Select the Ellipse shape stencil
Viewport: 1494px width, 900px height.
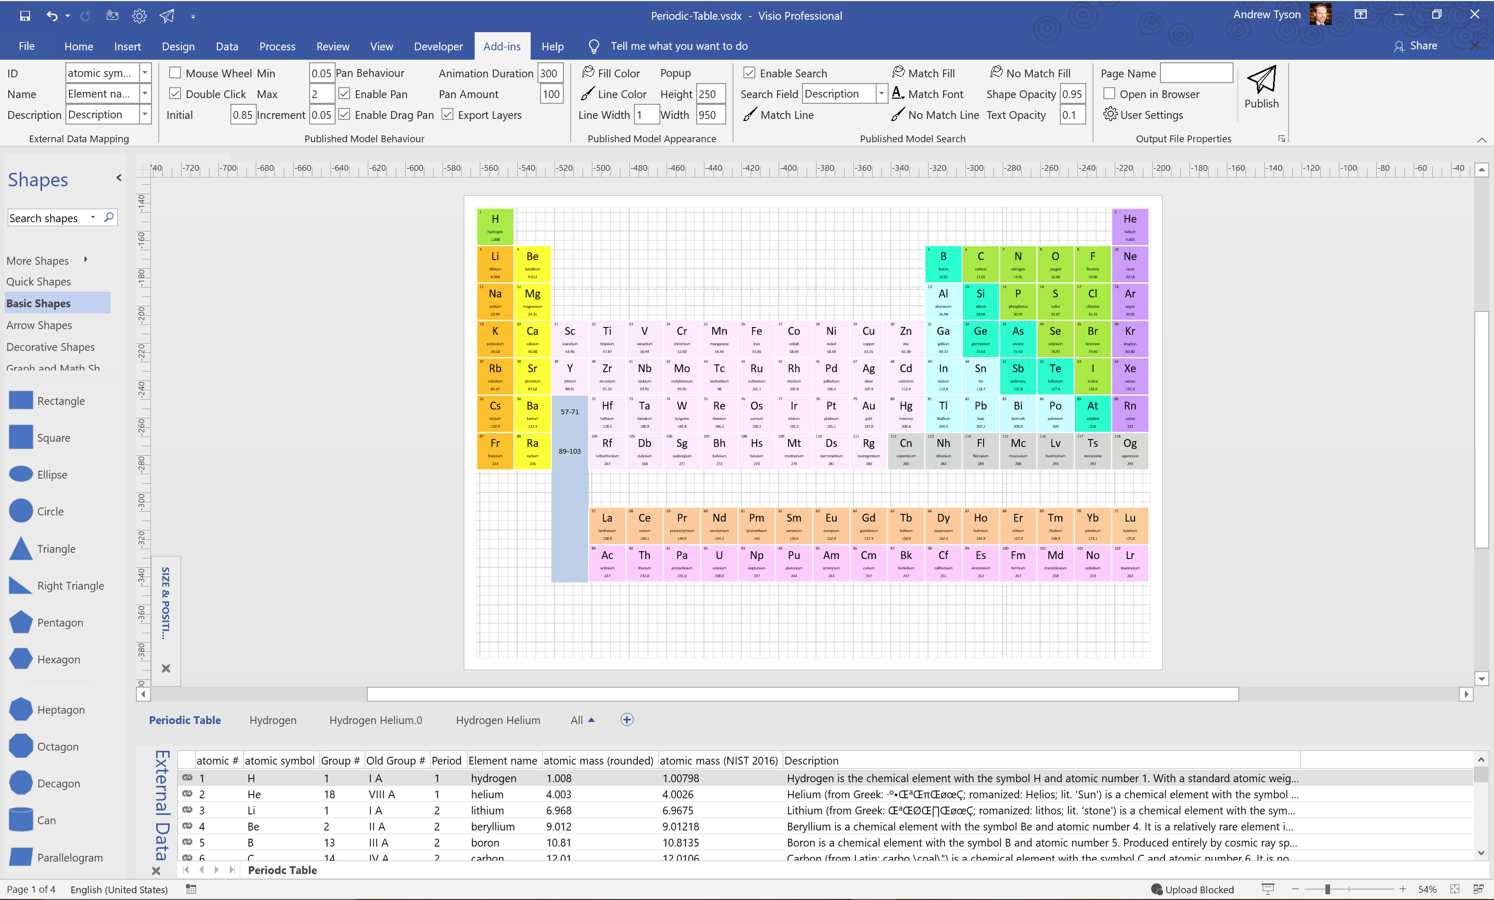pyautogui.click(x=21, y=474)
